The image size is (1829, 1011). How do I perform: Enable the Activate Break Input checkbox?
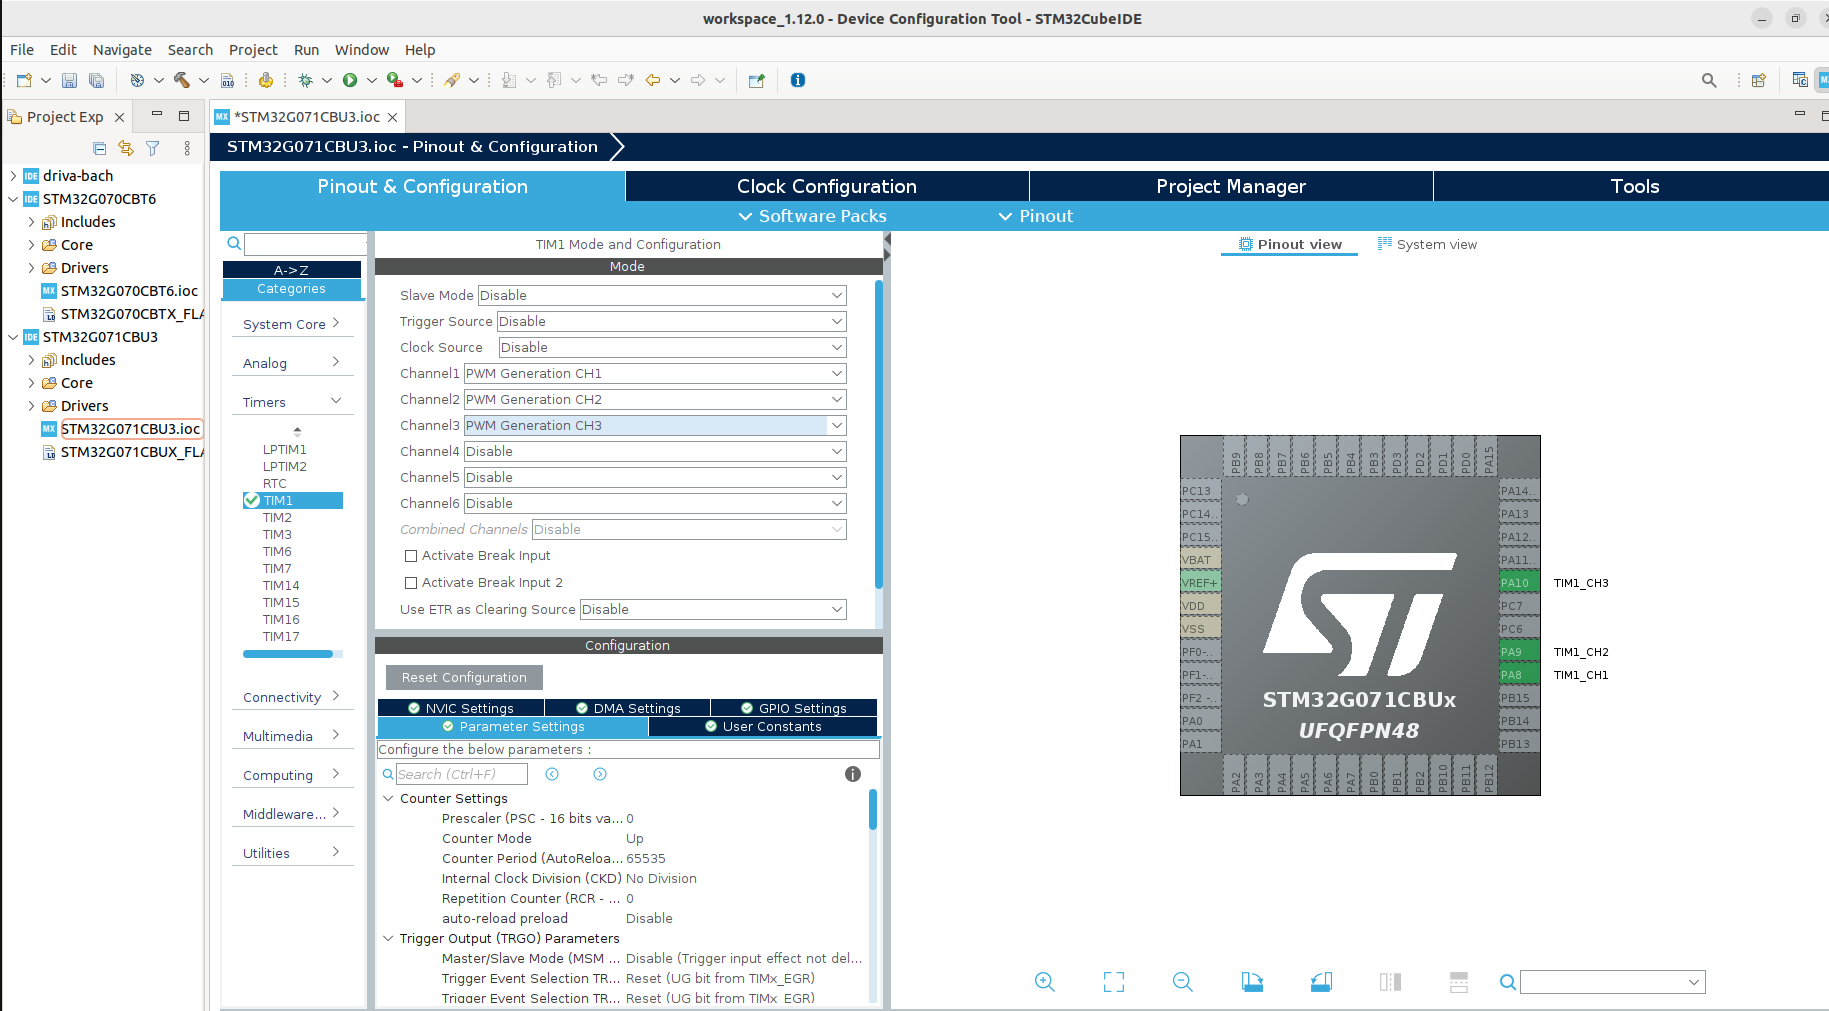coord(410,556)
